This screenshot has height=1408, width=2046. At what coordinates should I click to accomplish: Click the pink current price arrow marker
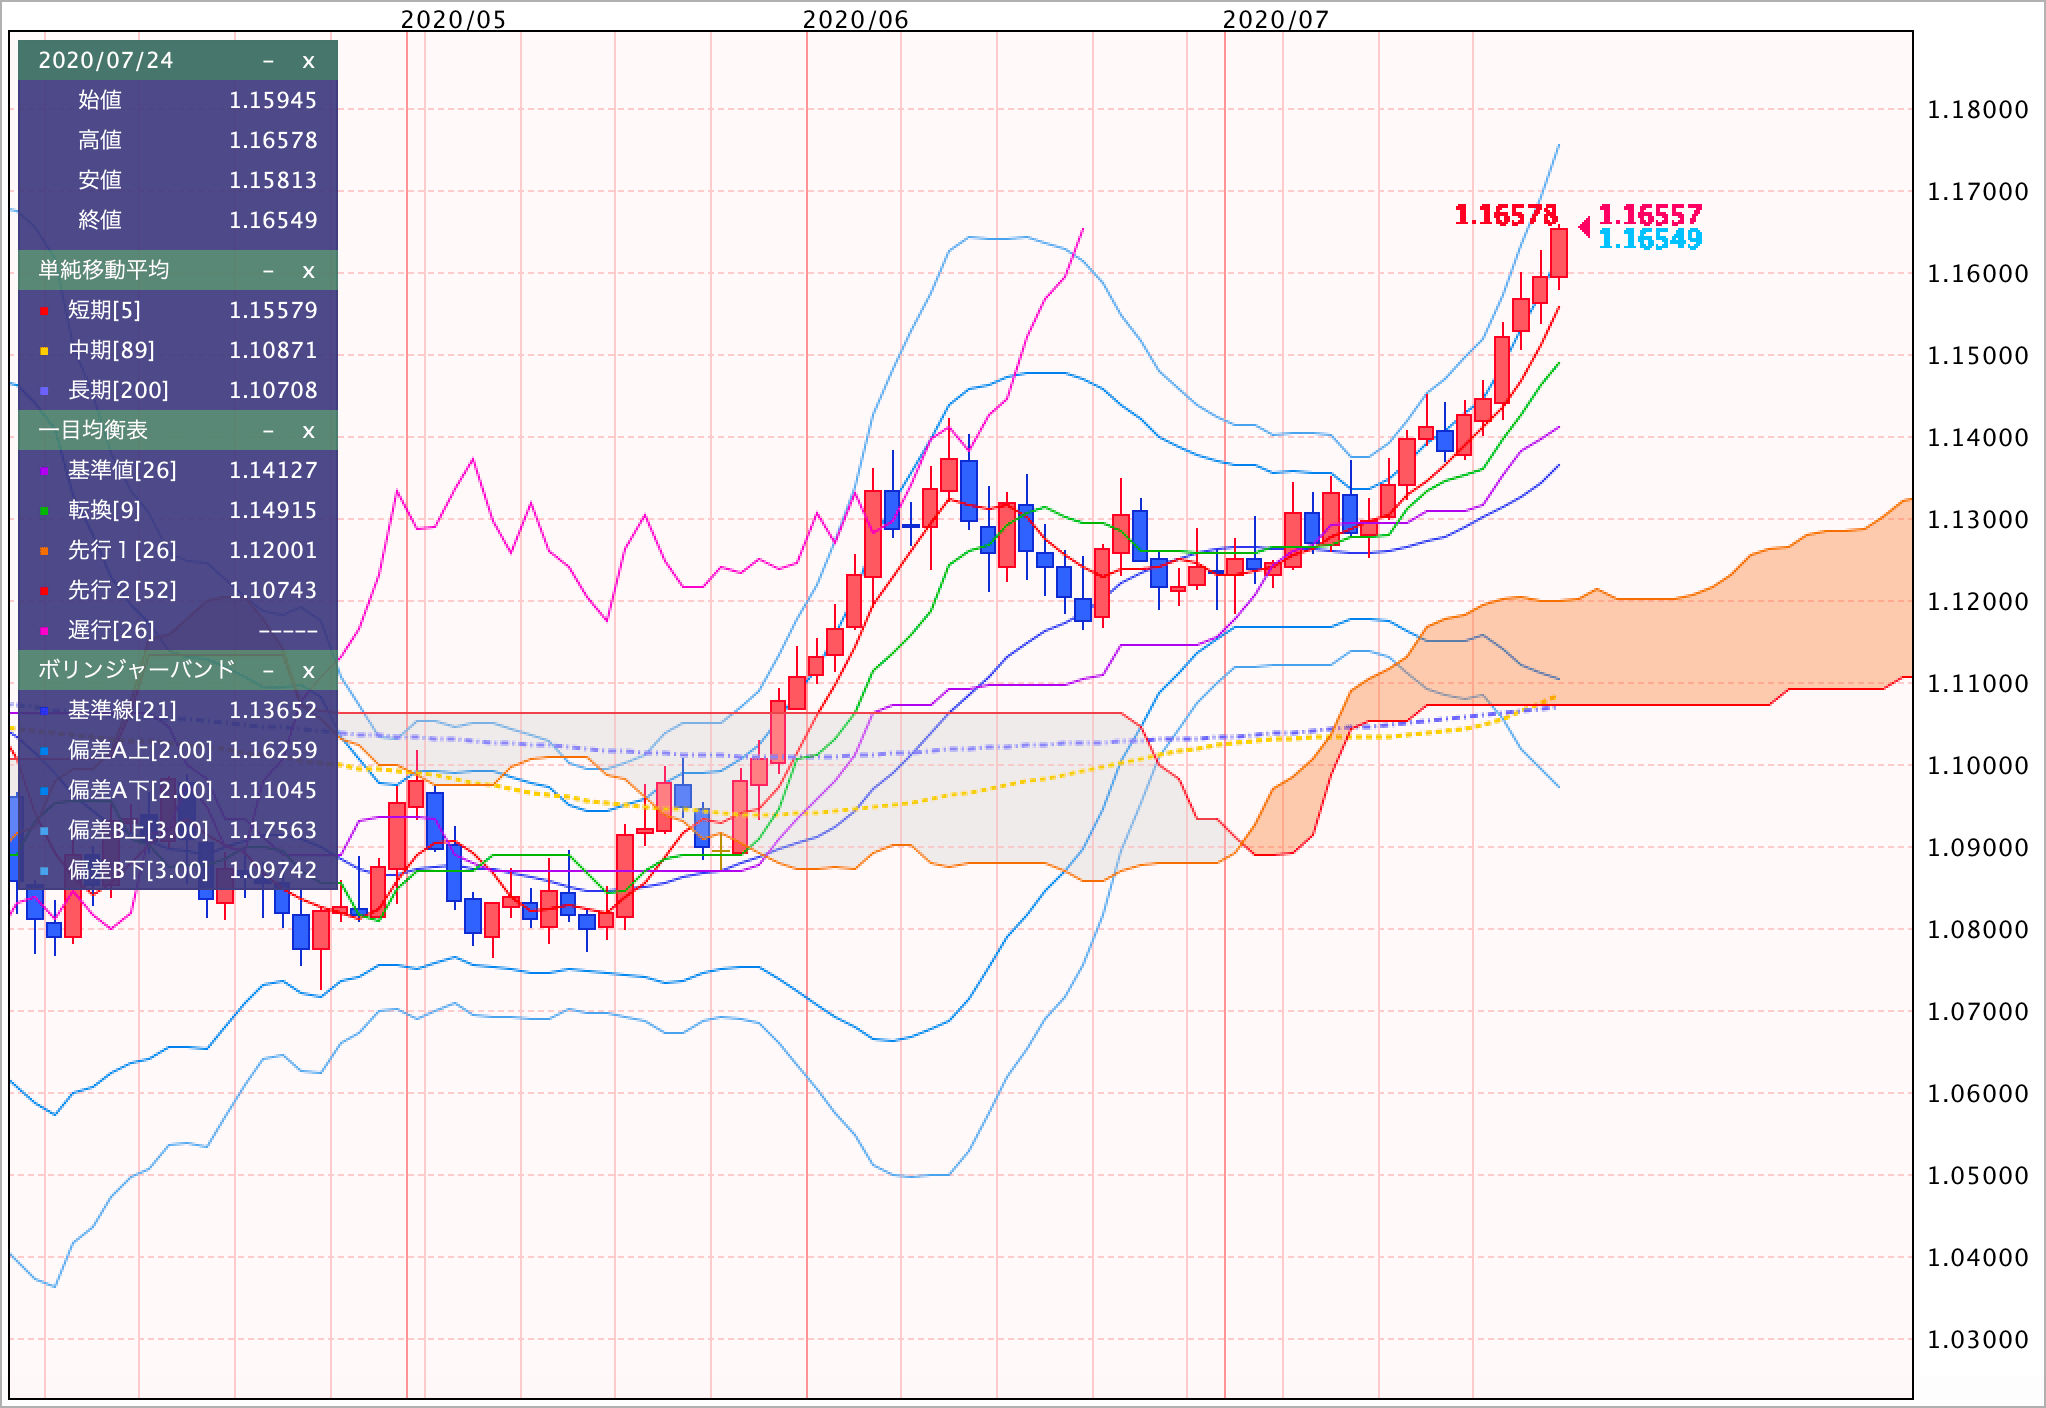[x=1584, y=227]
